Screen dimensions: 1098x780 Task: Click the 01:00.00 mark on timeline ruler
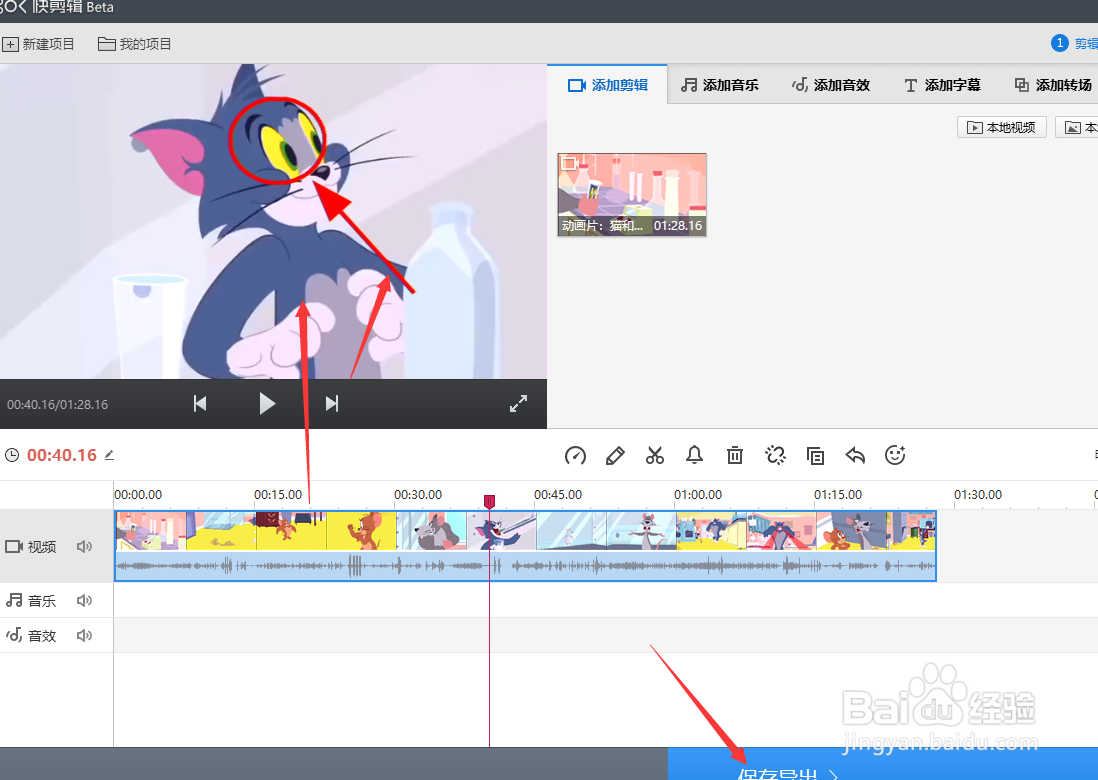(x=697, y=494)
